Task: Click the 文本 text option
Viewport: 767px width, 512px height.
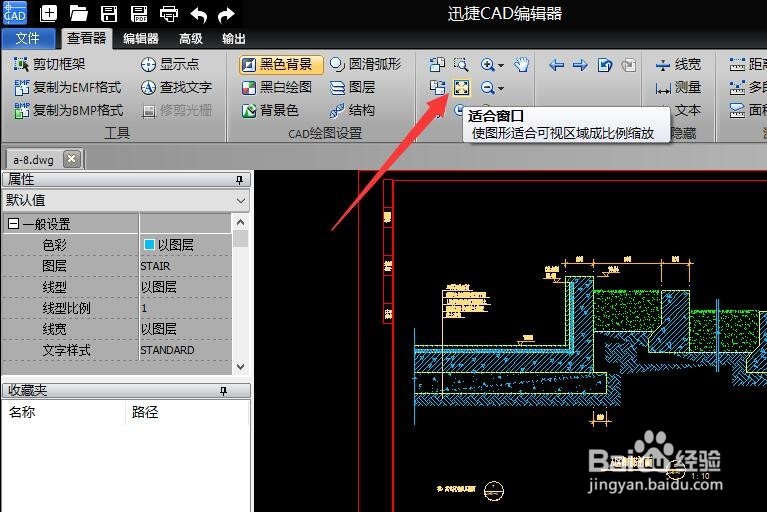Action: (688, 111)
